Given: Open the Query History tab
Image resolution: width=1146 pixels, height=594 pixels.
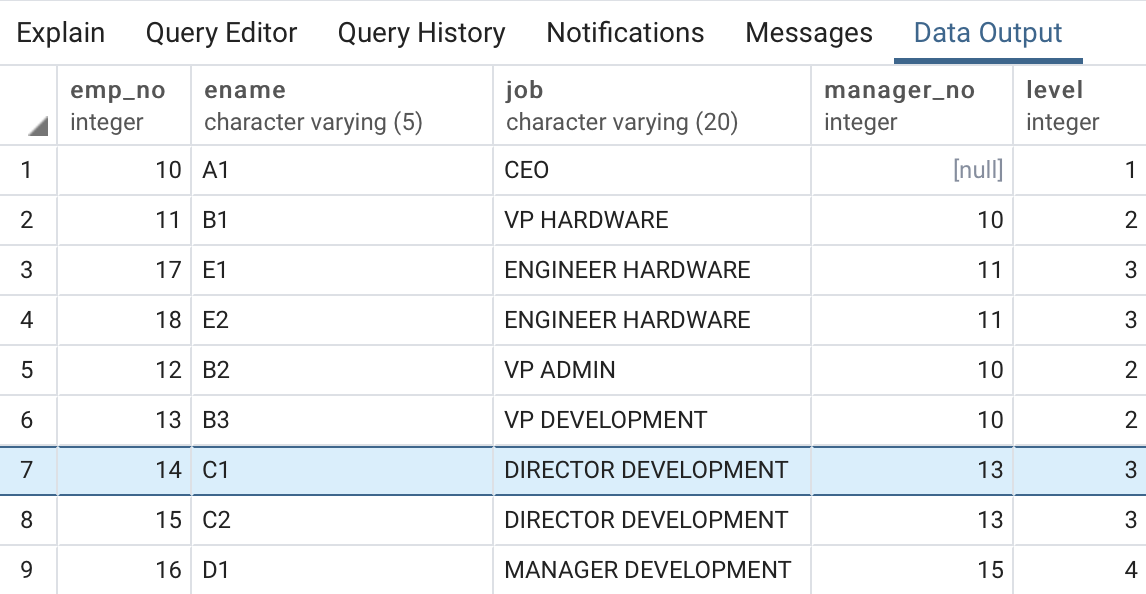Looking at the screenshot, I should (x=421, y=33).
